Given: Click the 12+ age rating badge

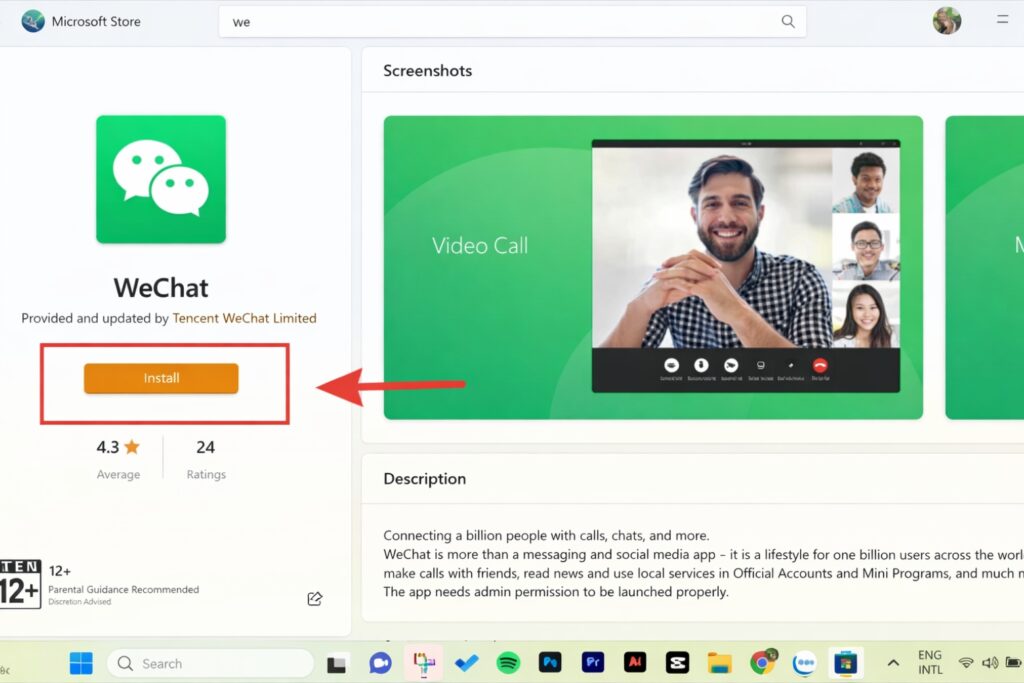Looking at the screenshot, I should pyautogui.click(x=20, y=584).
